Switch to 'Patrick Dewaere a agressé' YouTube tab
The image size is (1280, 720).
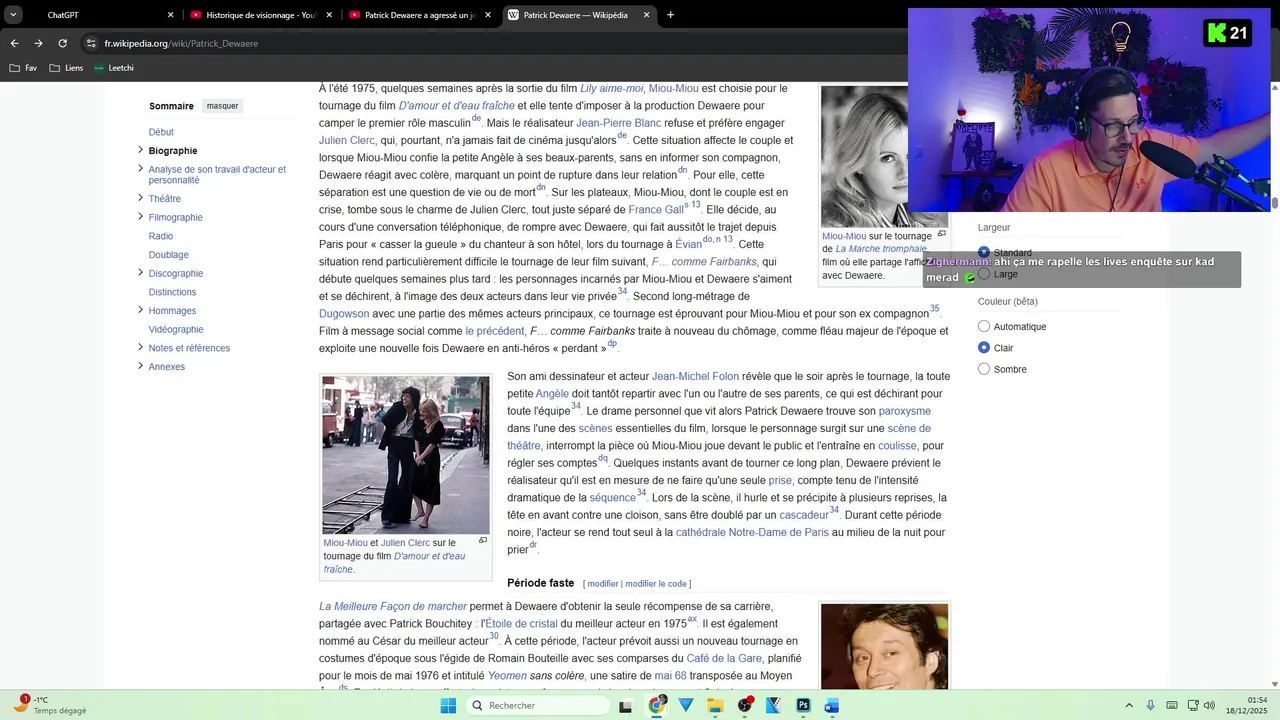[418, 15]
